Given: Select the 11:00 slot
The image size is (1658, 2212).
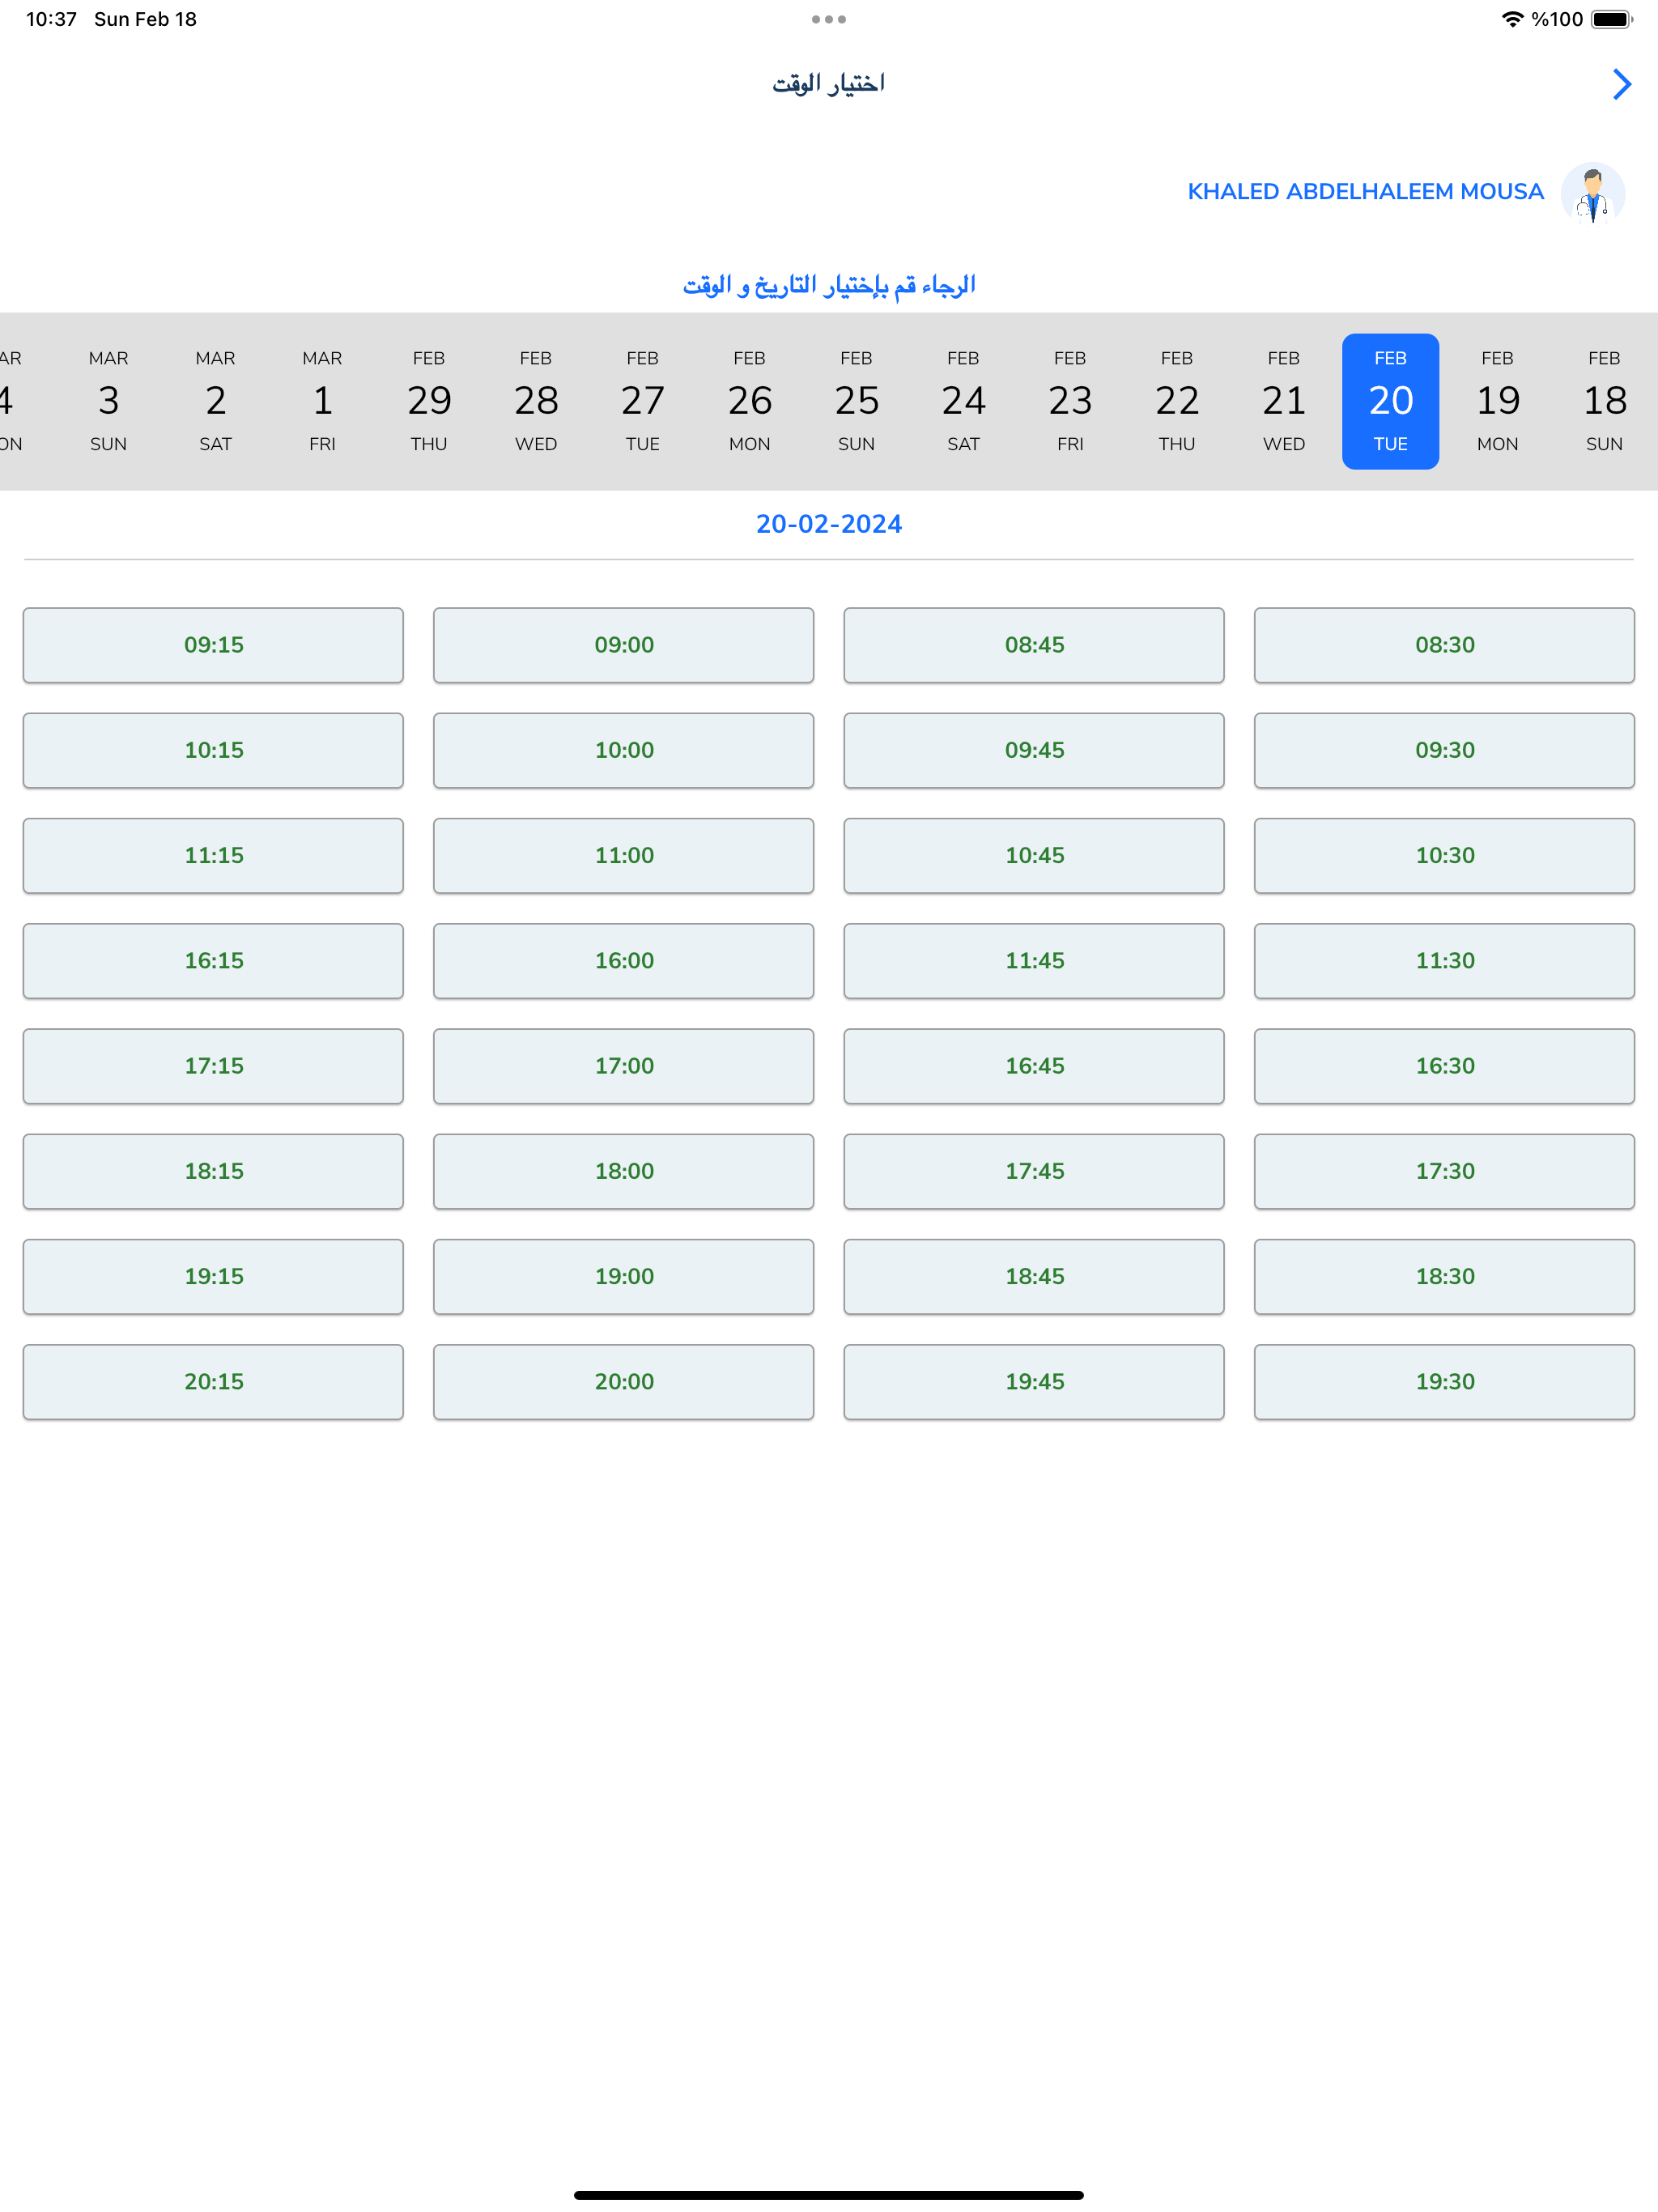Looking at the screenshot, I should click(624, 856).
